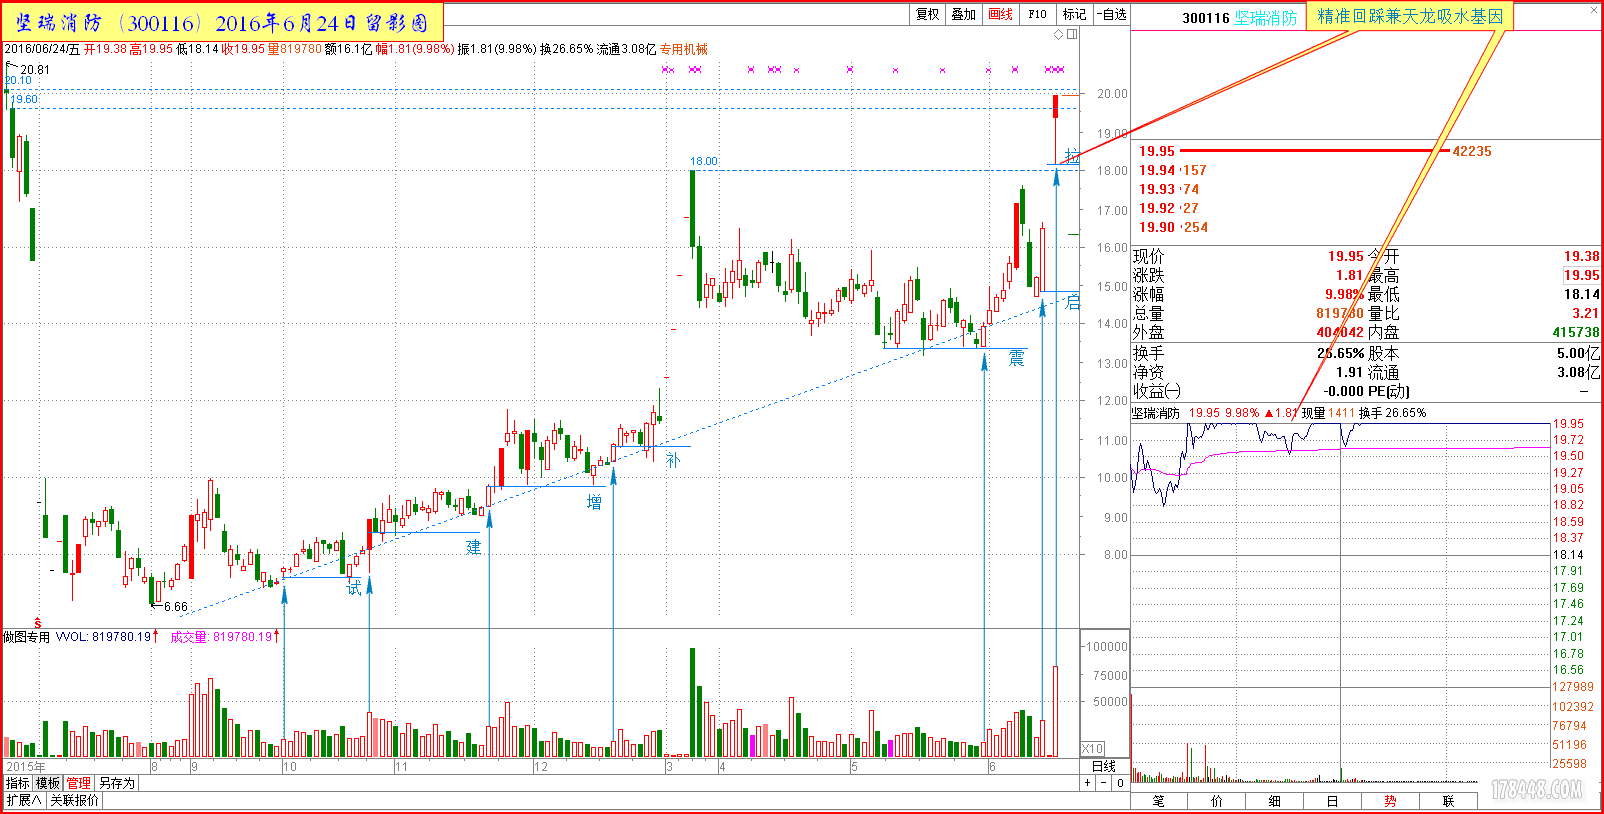Viewport: 1604px width, 814px height.
Task: Switch to the 势 trend tab
Action: pos(1390,801)
